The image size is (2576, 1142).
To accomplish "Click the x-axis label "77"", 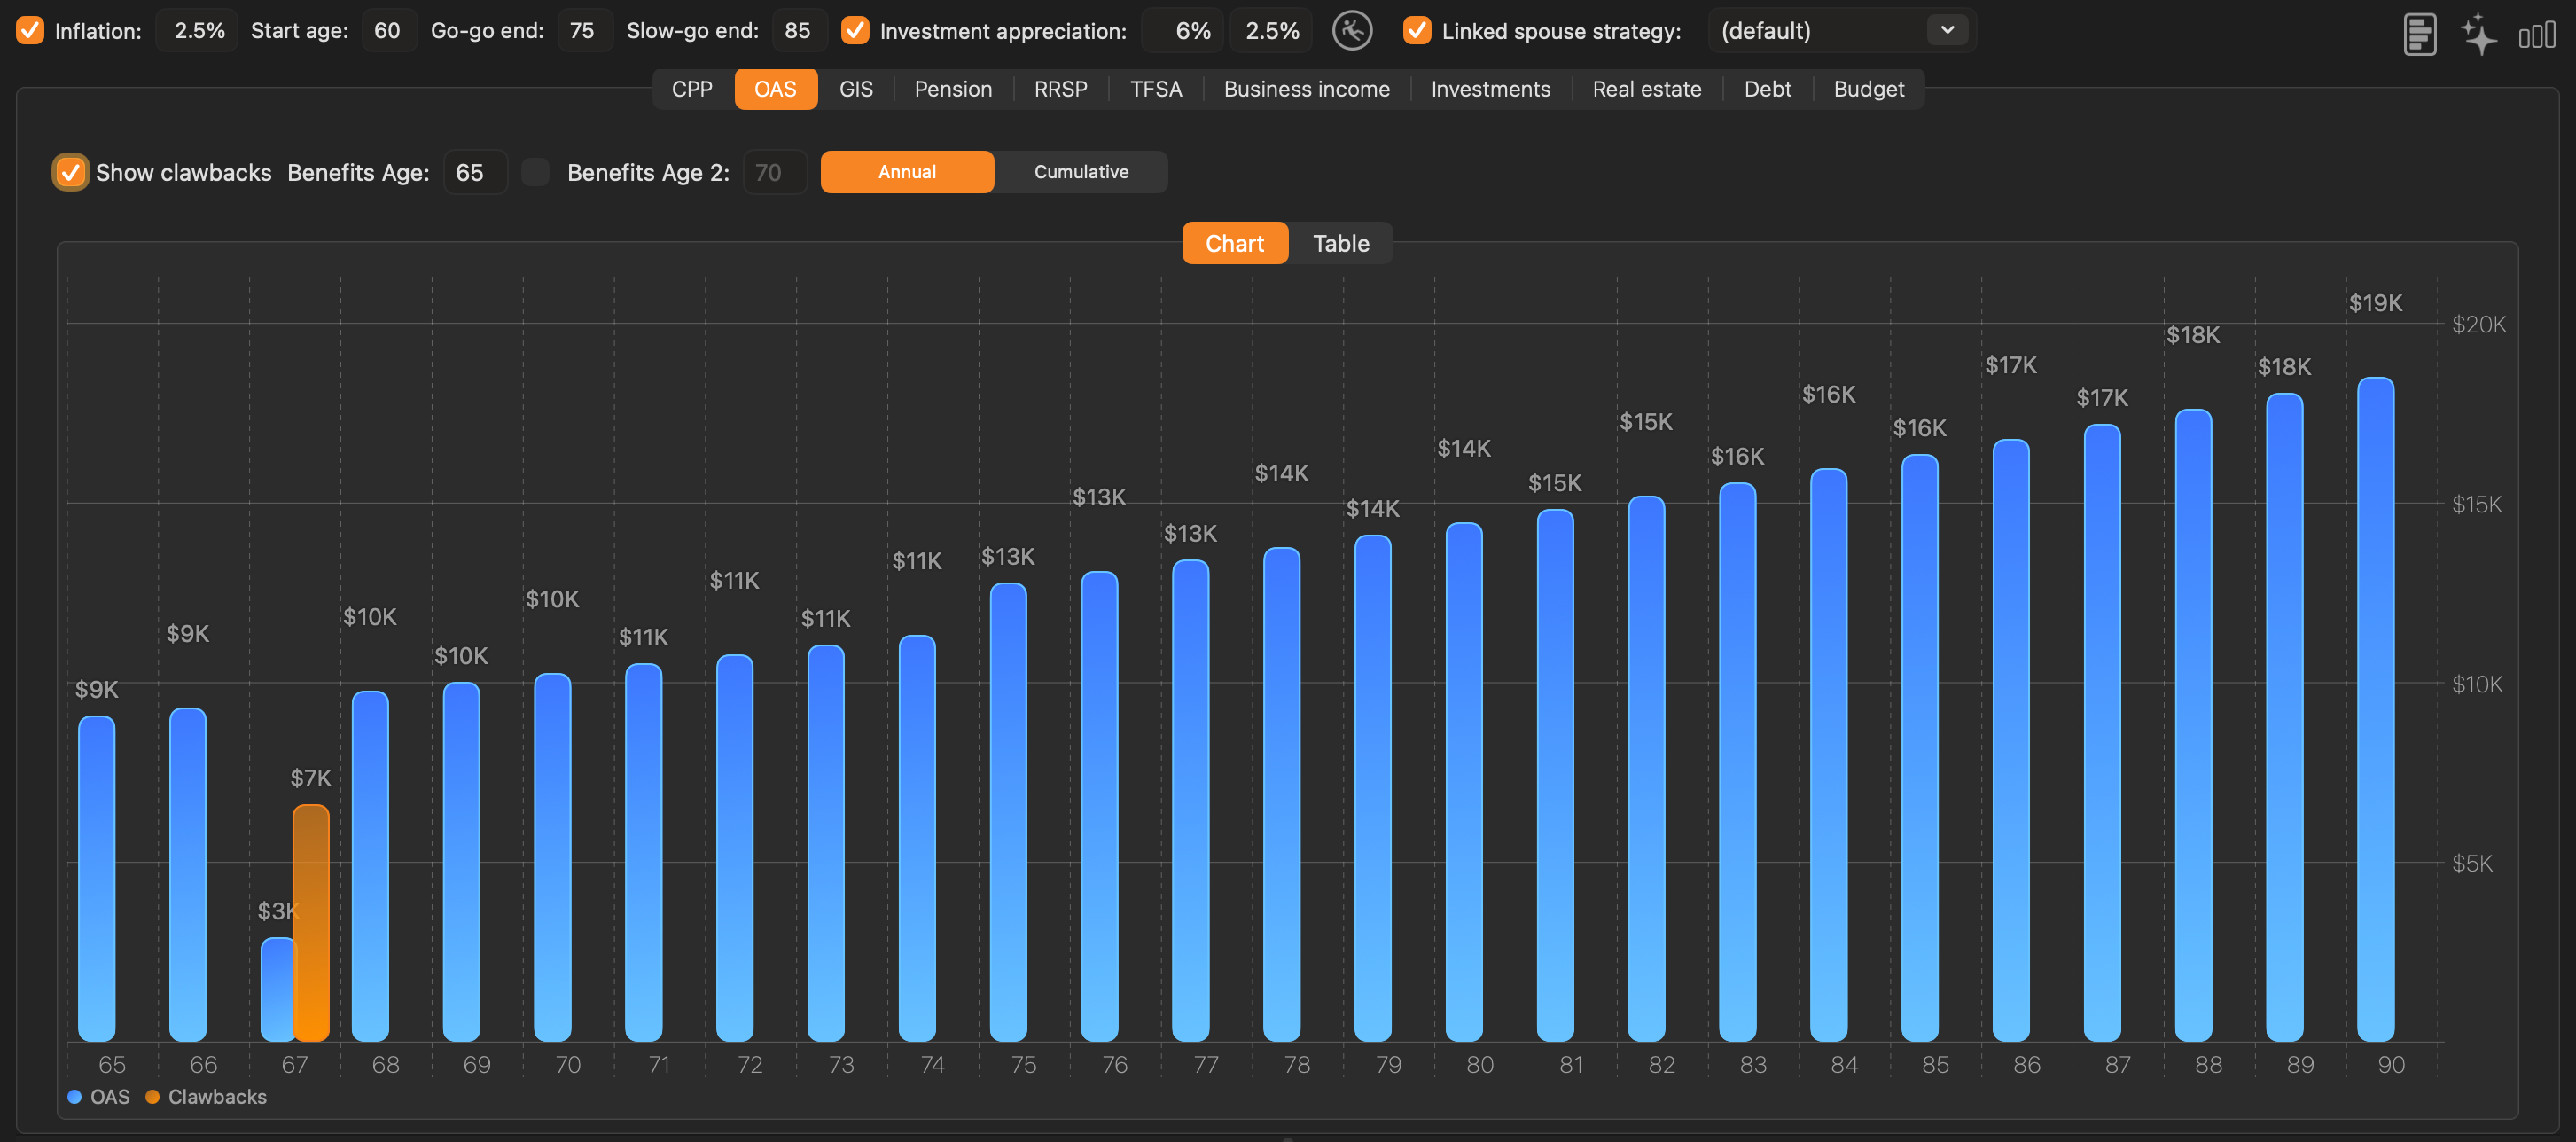I will click(x=1206, y=1065).
